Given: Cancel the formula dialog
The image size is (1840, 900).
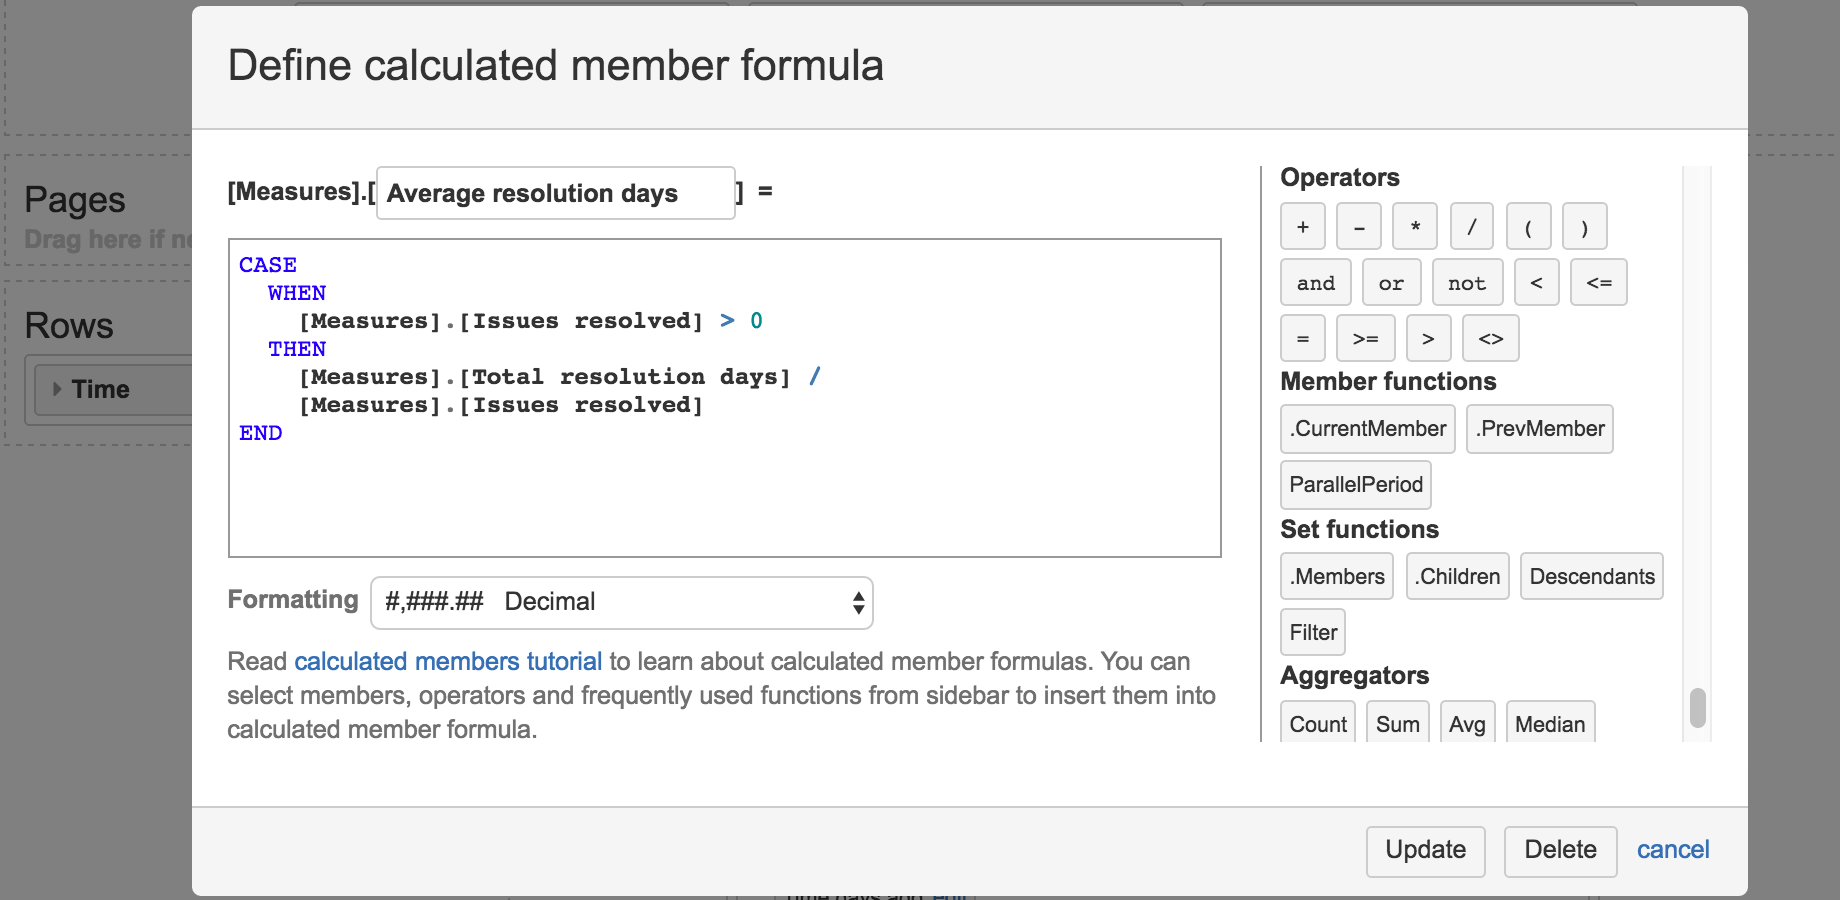Looking at the screenshot, I should coord(1672,850).
